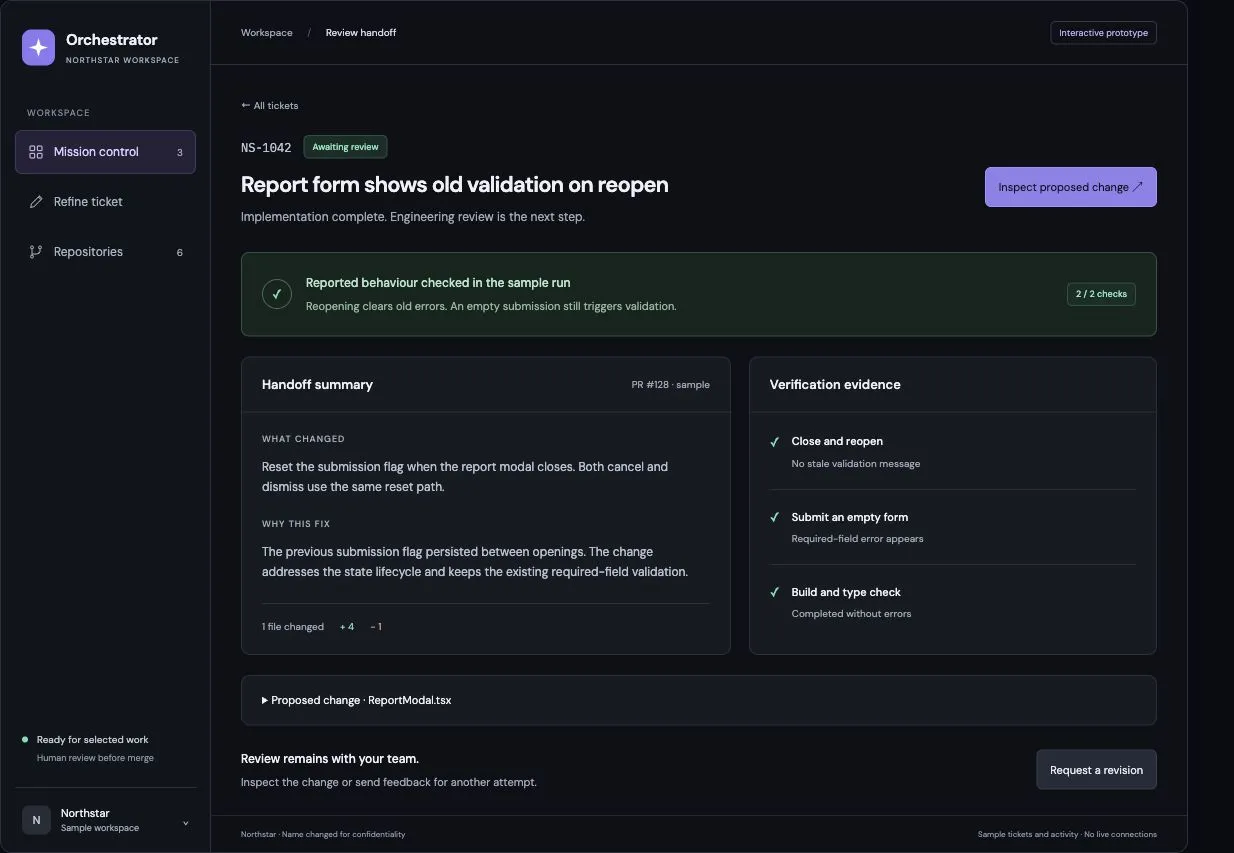The height and width of the screenshot is (853, 1234).
Task: Click the NS-1042 ticket ID
Action: point(266,148)
